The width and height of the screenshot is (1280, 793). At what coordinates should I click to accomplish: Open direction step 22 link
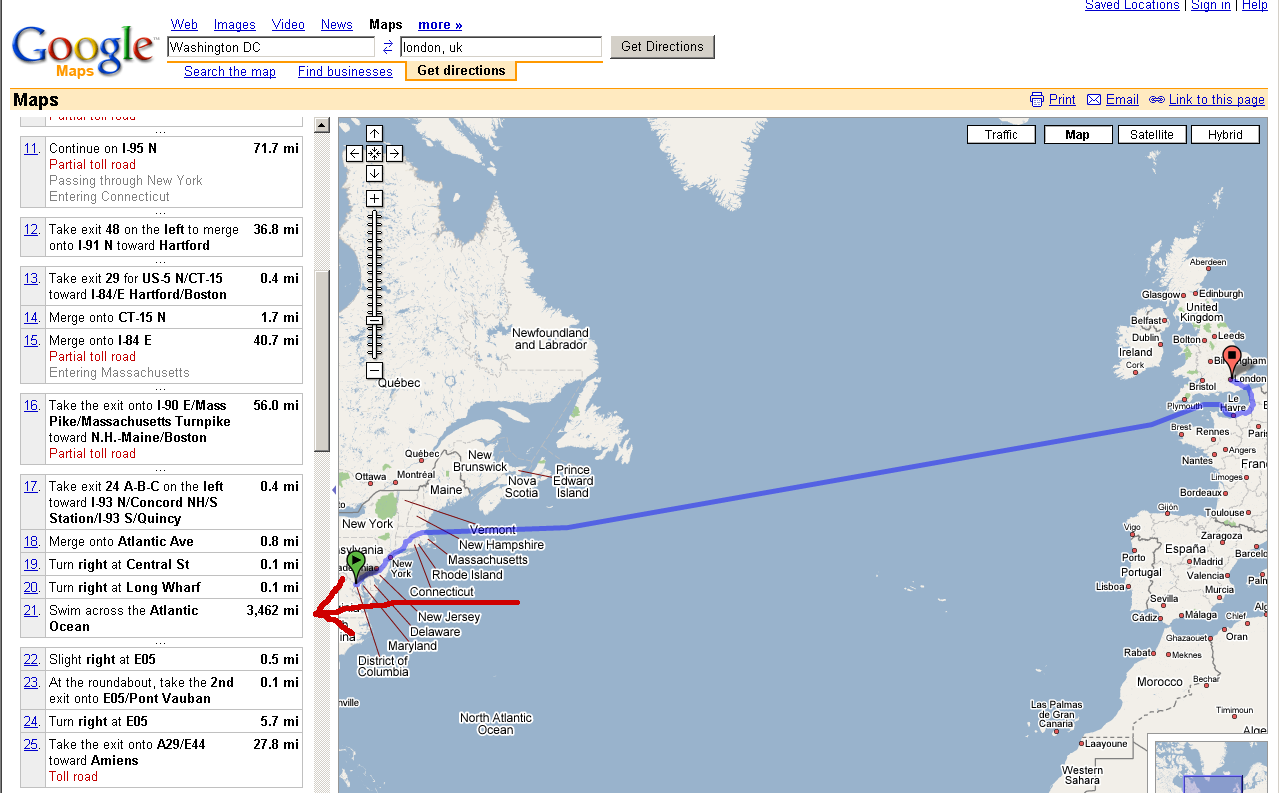31,660
